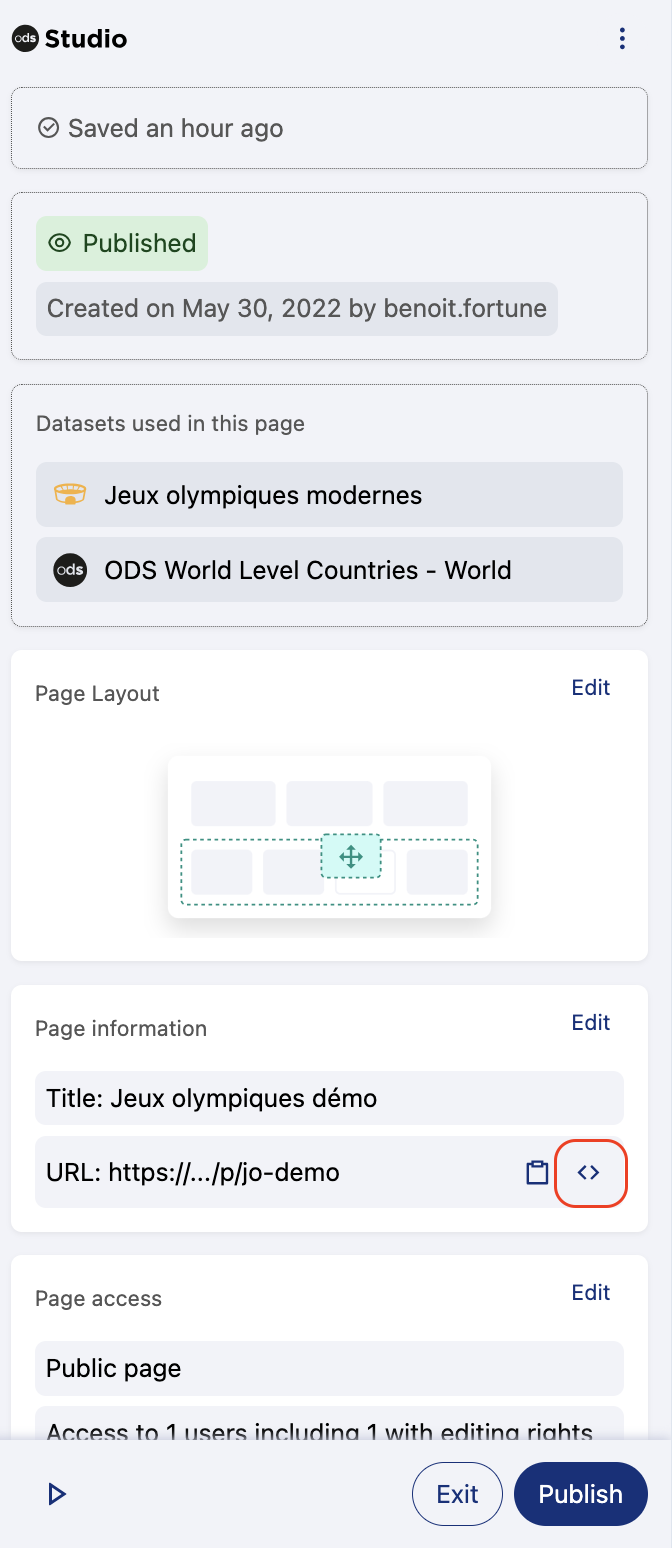Edit the Page Layout section
Viewport: 672px width, 1548px height.
[x=590, y=688]
